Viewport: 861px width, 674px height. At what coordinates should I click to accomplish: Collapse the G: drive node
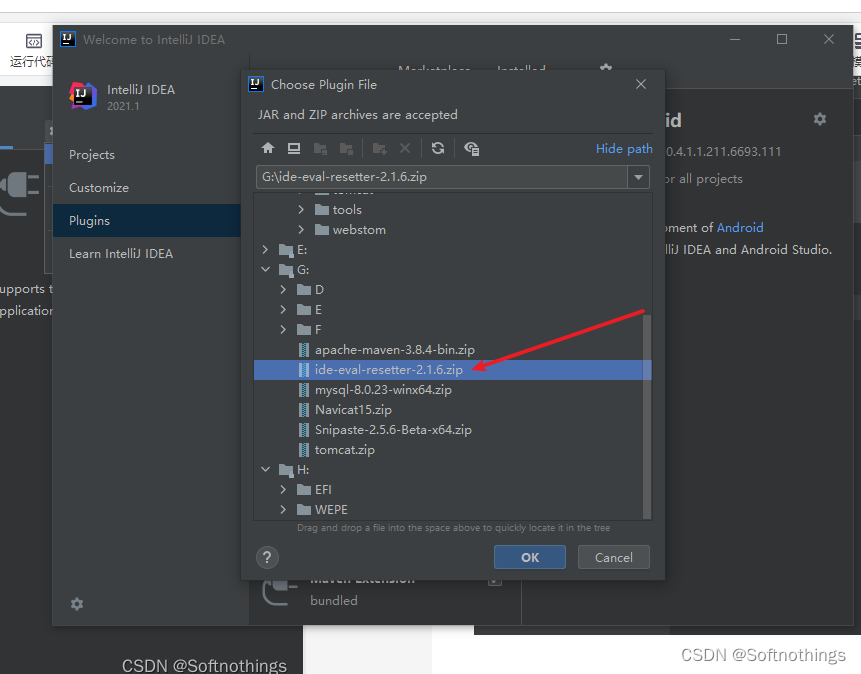click(x=265, y=270)
